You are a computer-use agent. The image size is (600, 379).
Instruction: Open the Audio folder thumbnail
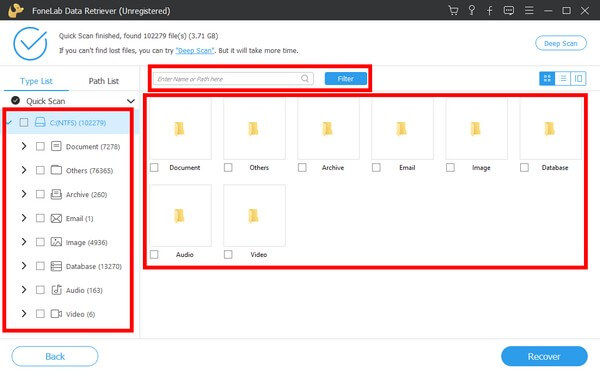[180, 216]
